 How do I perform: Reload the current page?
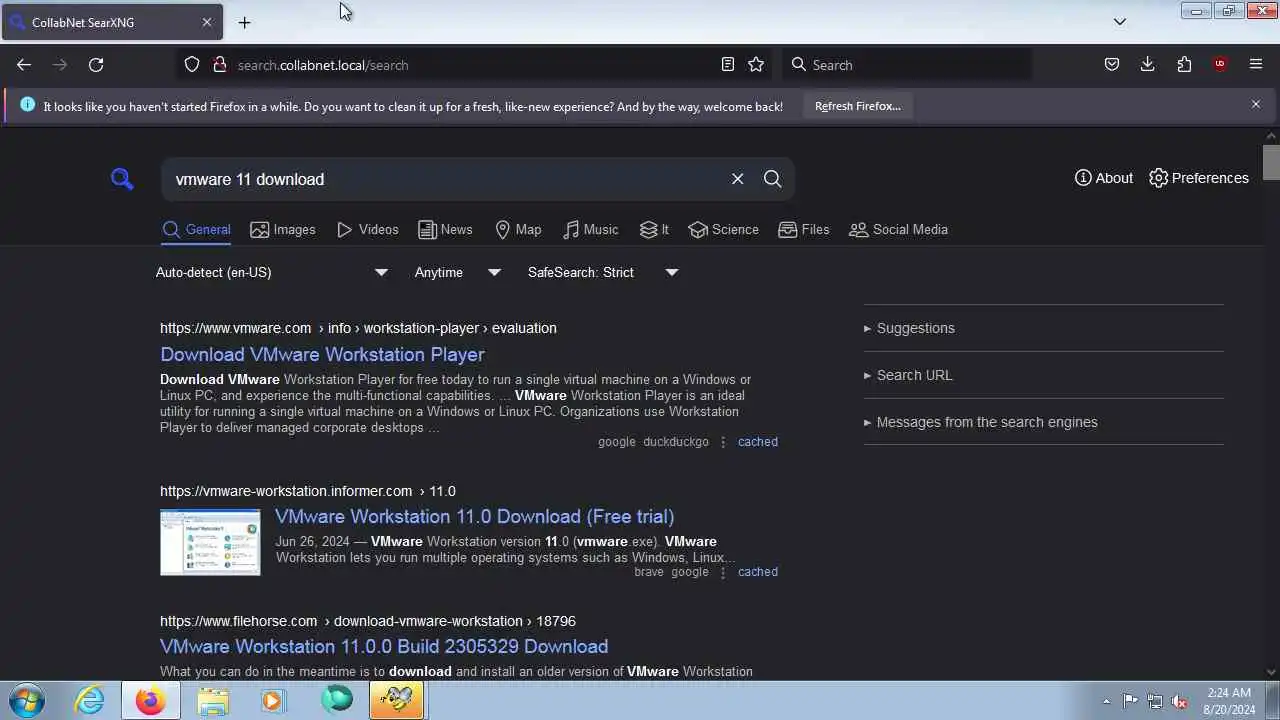(x=96, y=65)
